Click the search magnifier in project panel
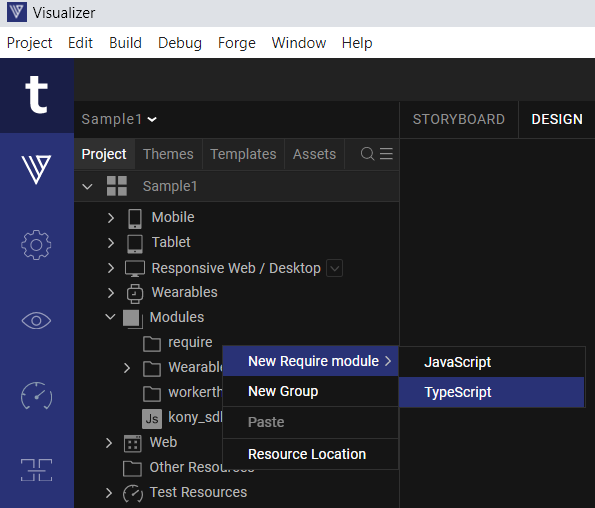 (367, 154)
